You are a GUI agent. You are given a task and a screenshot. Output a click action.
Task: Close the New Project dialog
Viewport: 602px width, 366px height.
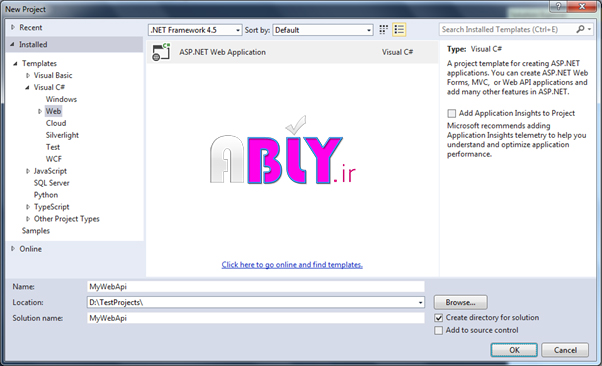point(582,6)
